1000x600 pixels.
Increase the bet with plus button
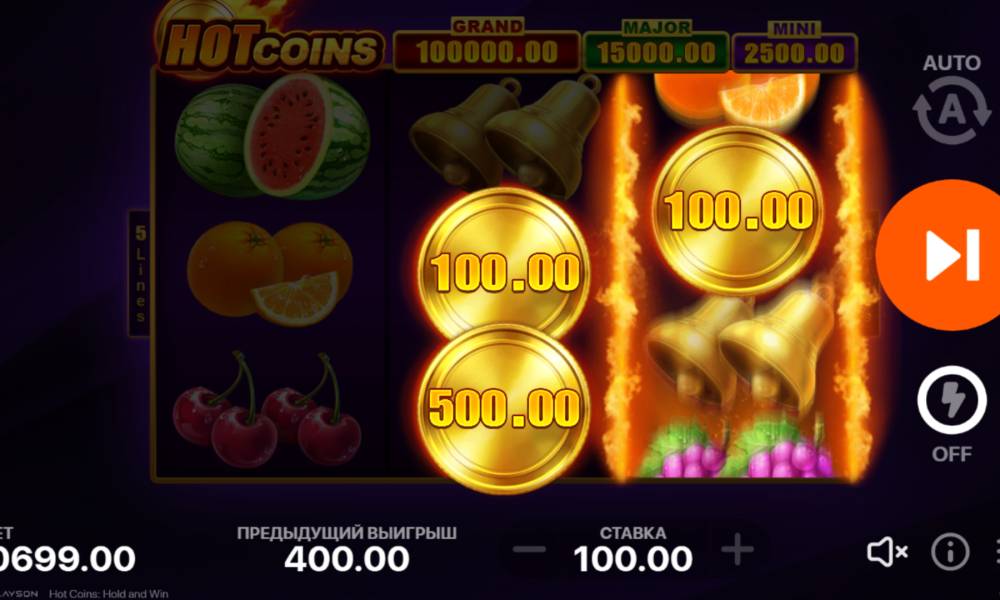coord(737,550)
